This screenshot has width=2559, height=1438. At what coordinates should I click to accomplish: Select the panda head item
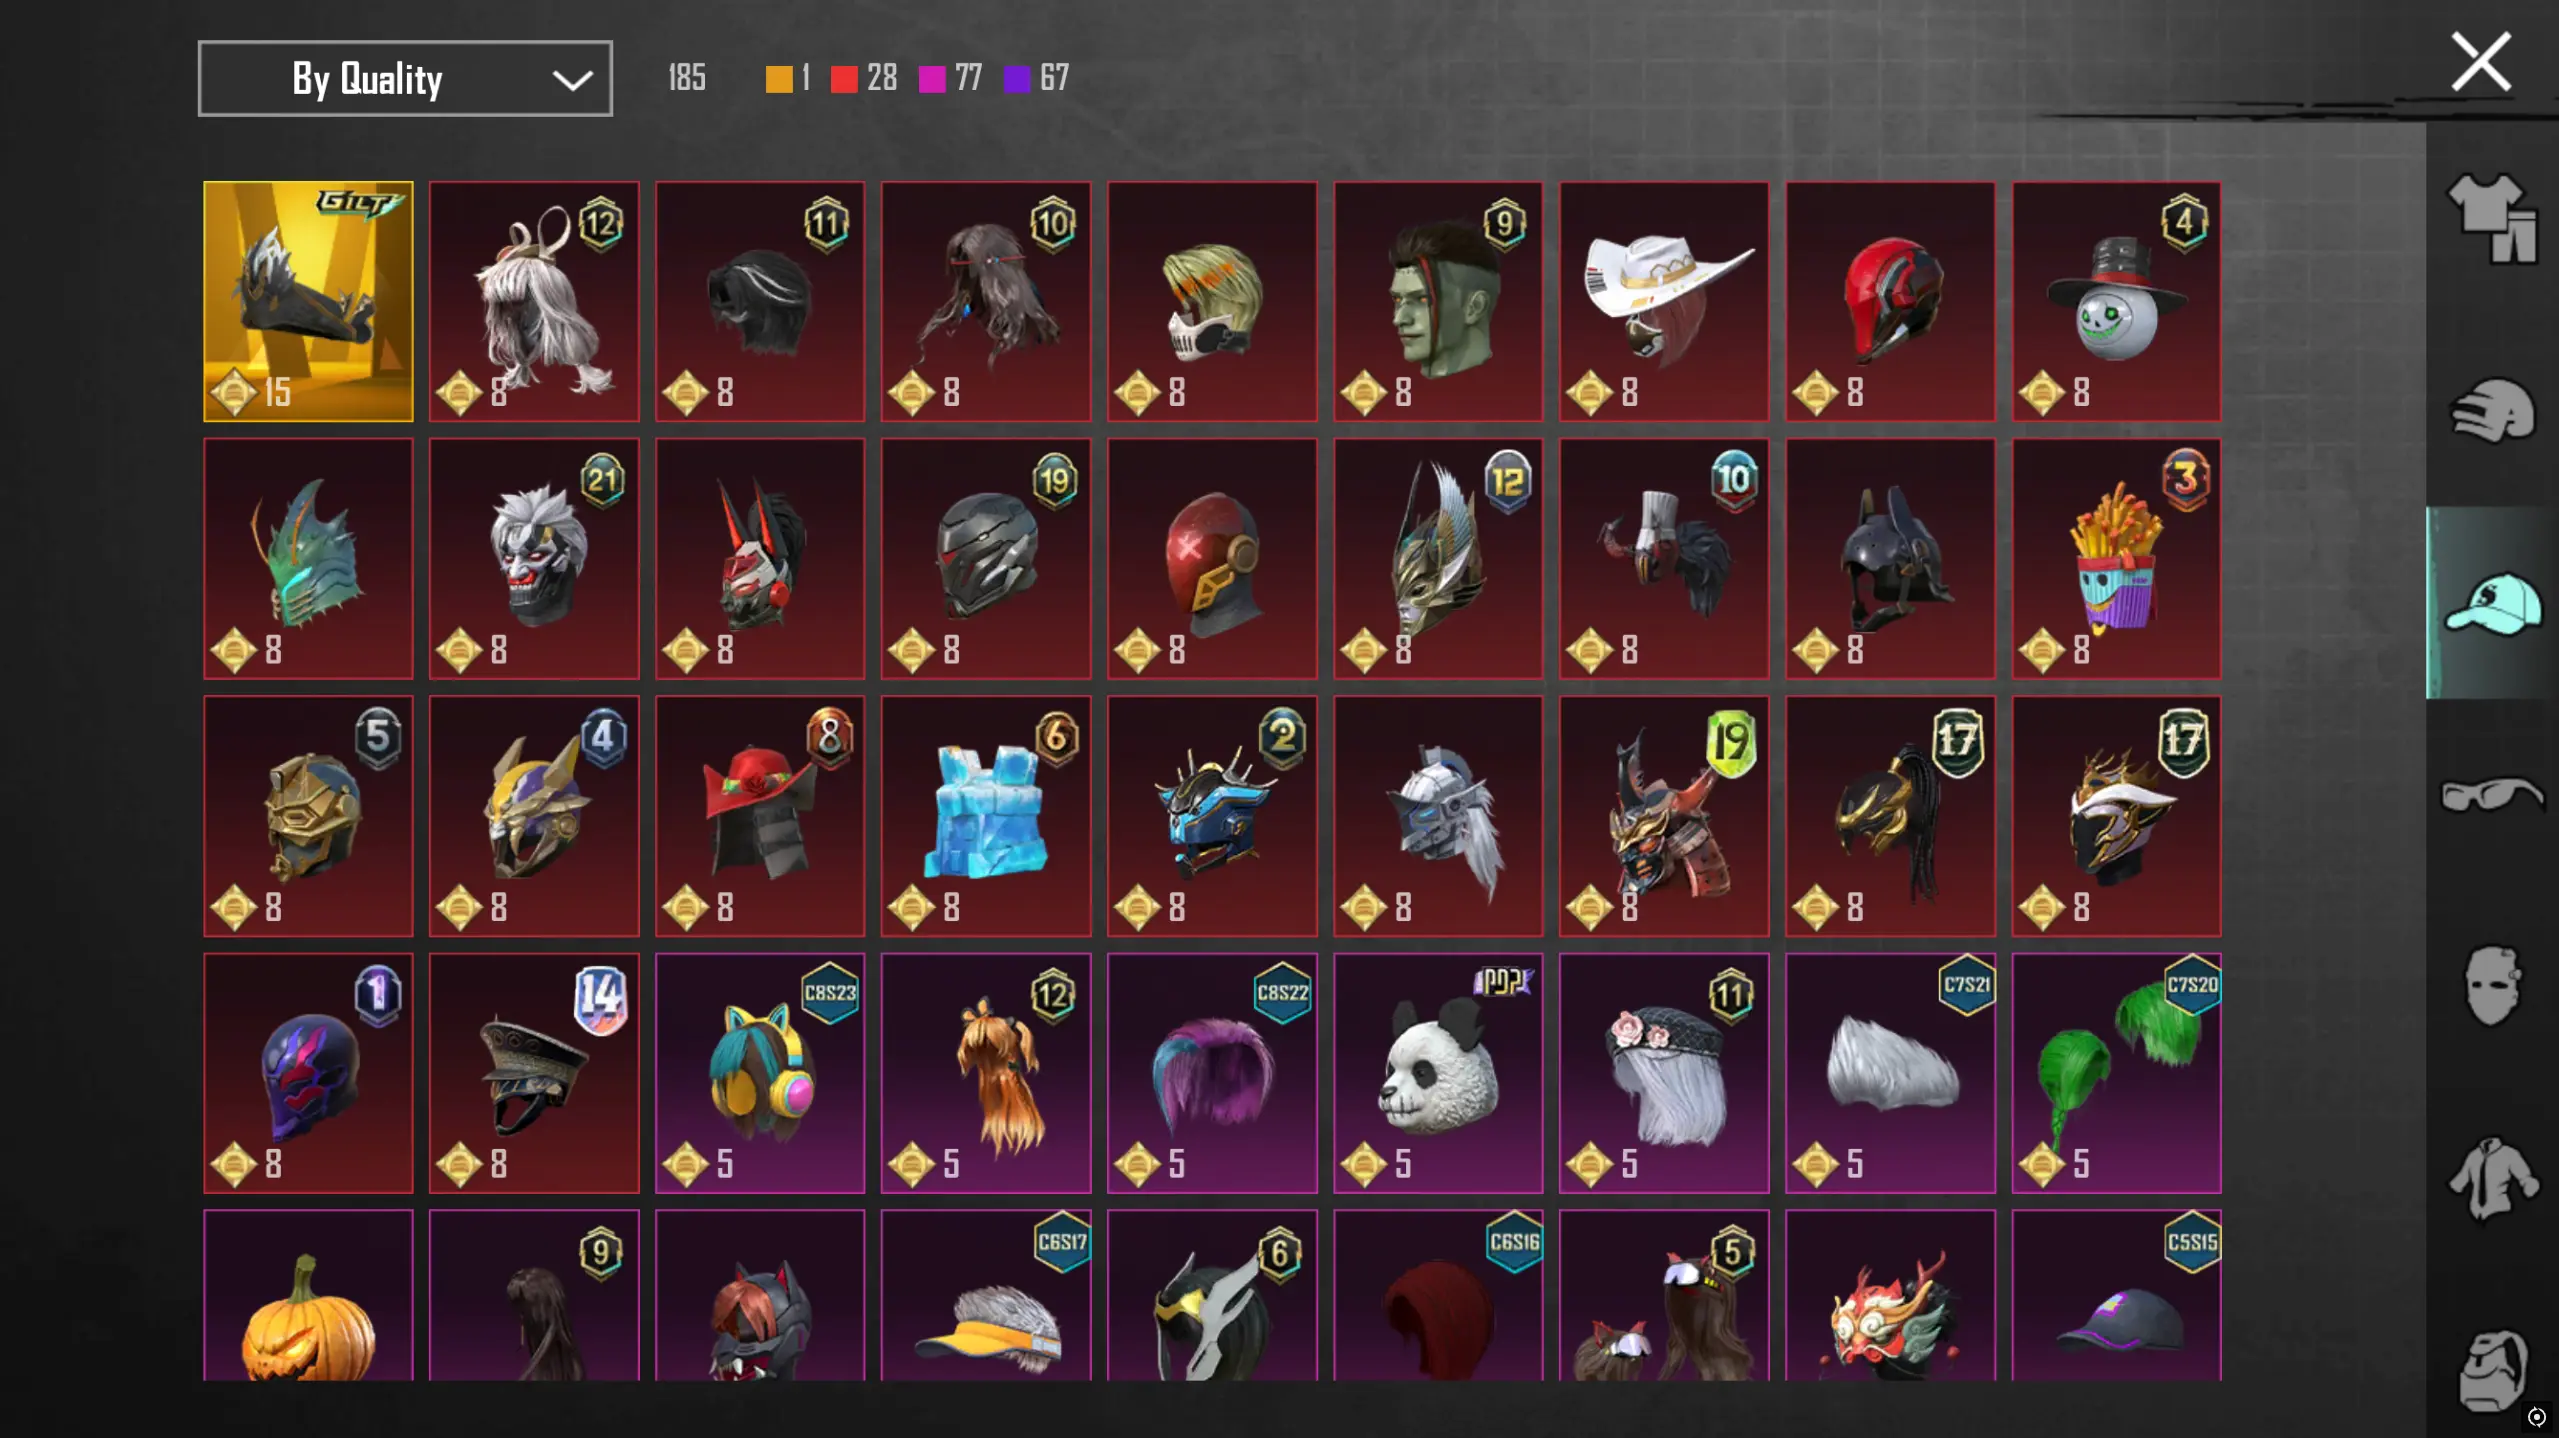coord(1438,1072)
